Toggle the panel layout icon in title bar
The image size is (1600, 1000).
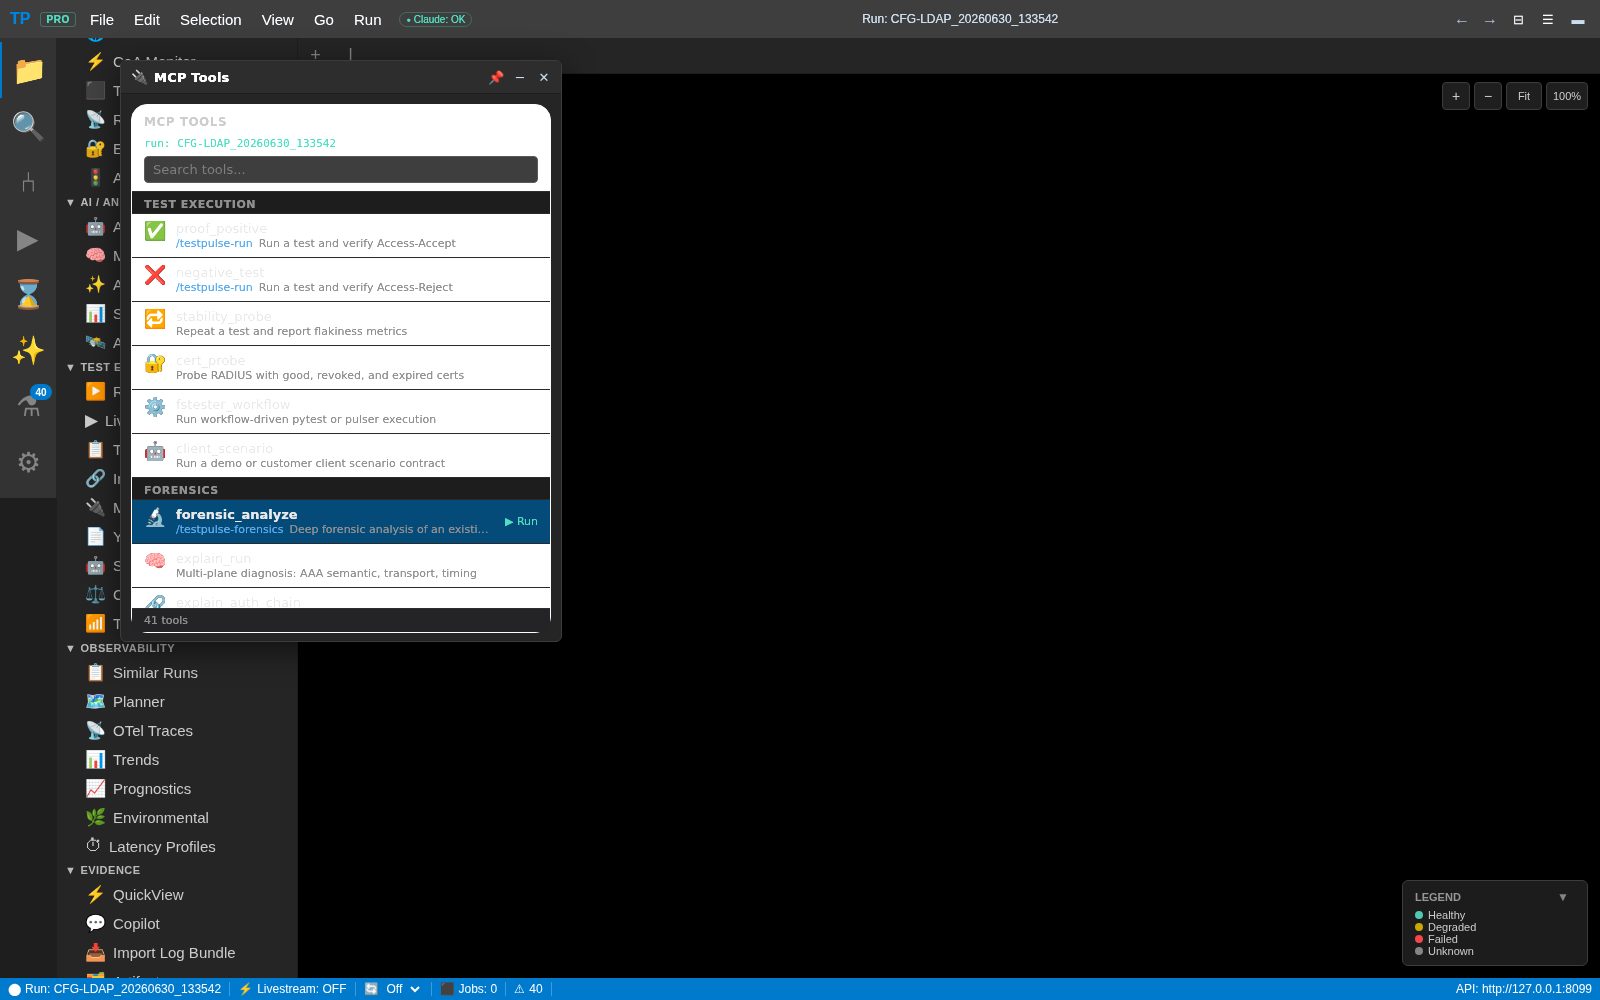(x=1518, y=20)
